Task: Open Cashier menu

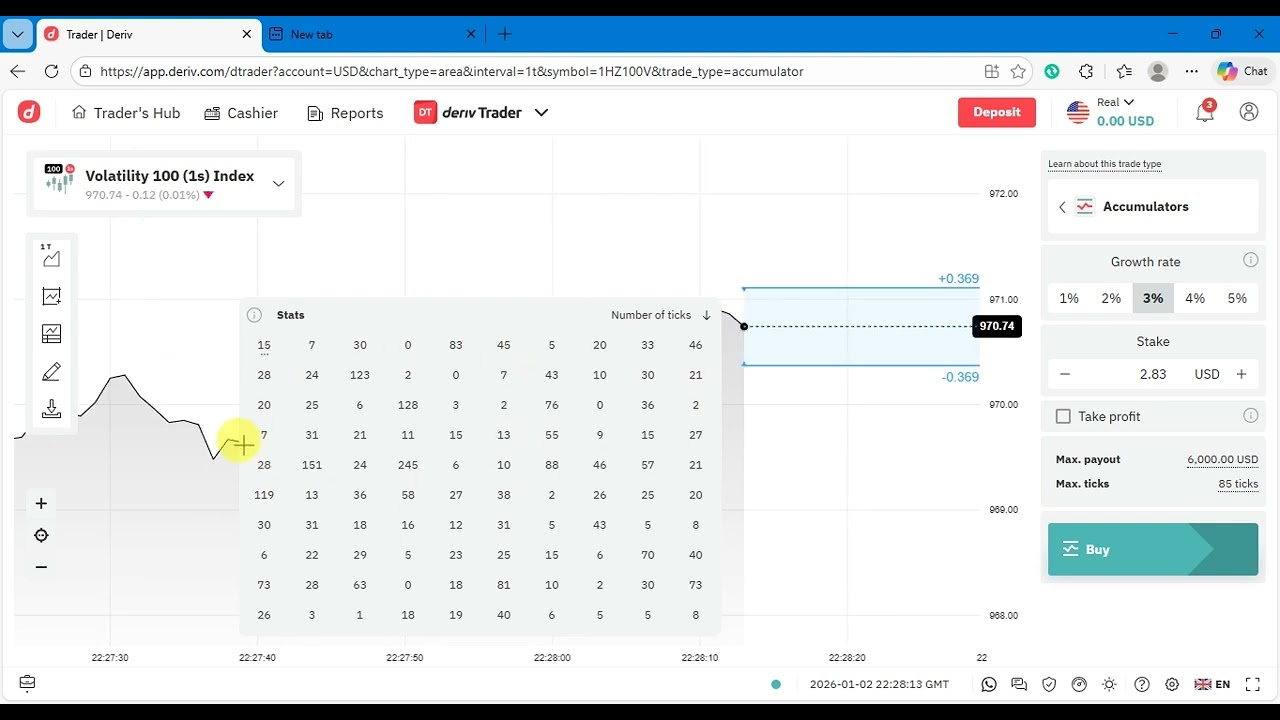Action: pyautogui.click(x=241, y=113)
